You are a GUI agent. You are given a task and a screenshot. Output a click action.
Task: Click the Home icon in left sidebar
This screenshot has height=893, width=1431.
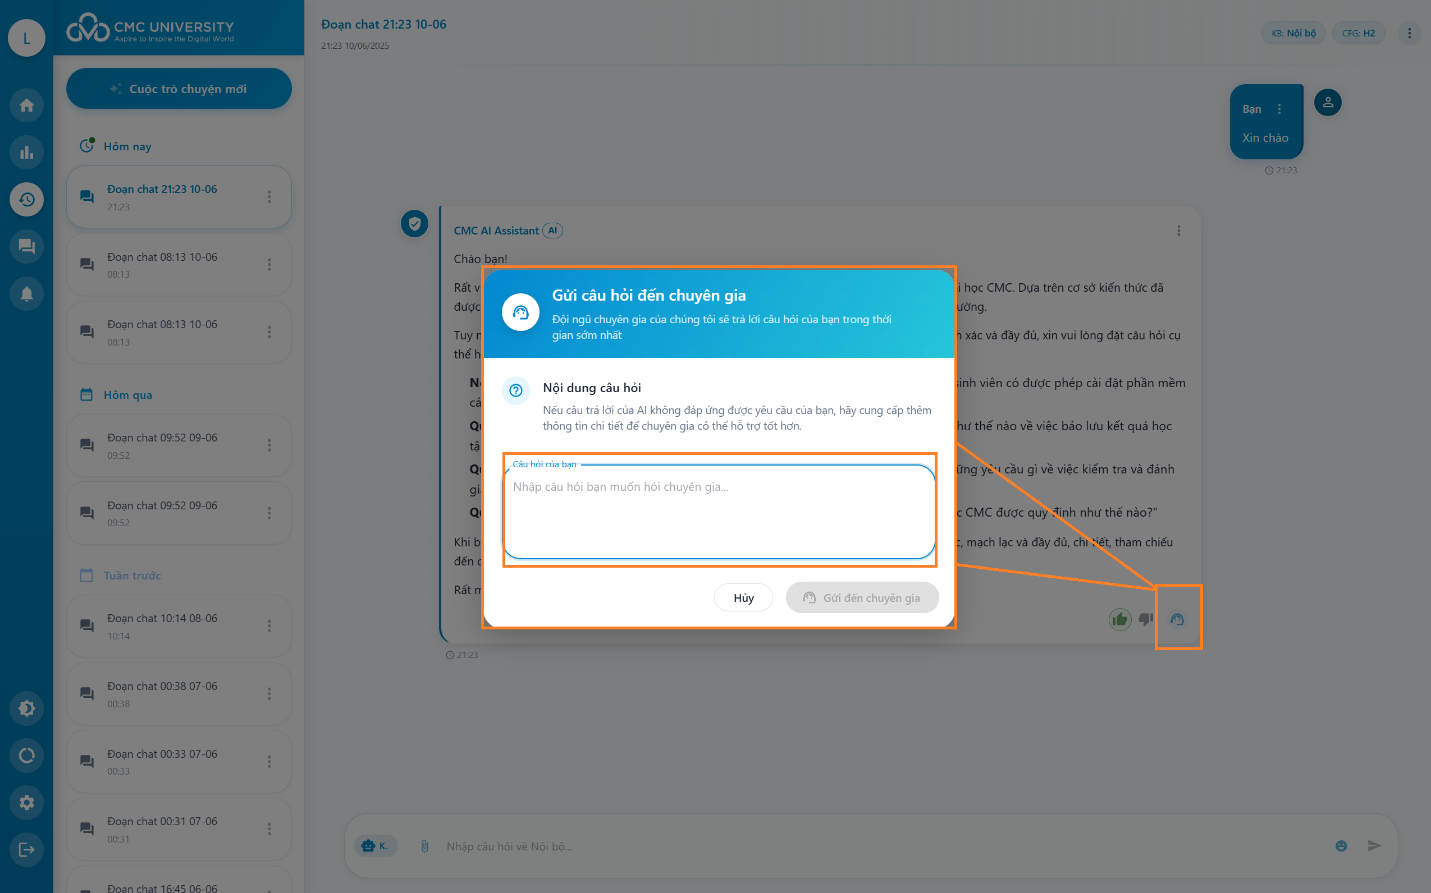click(27, 105)
